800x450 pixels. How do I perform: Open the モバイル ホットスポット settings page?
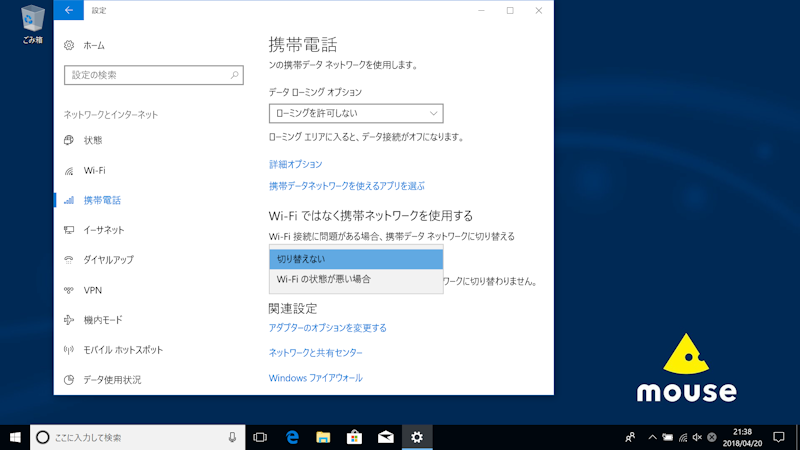(122, 350)
